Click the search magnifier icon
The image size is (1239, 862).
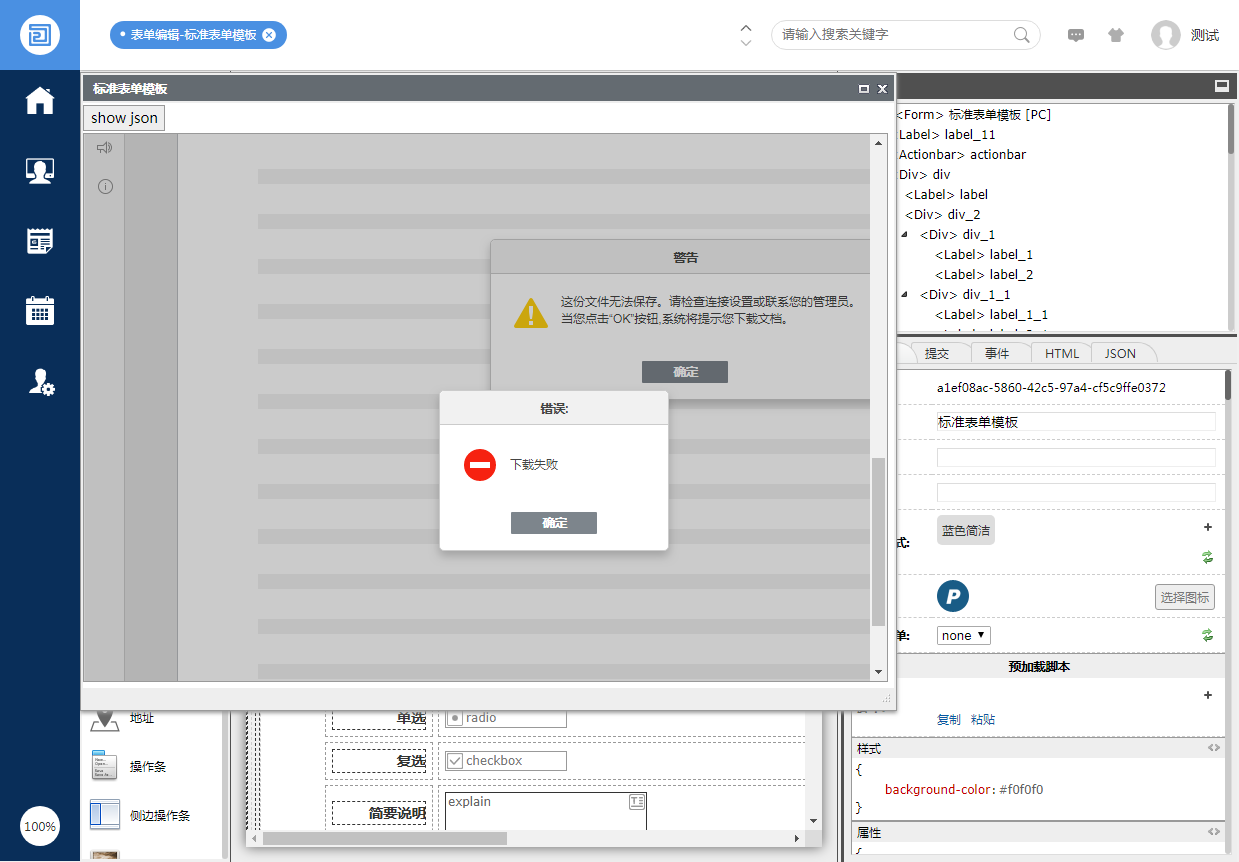click(1021, 35)
